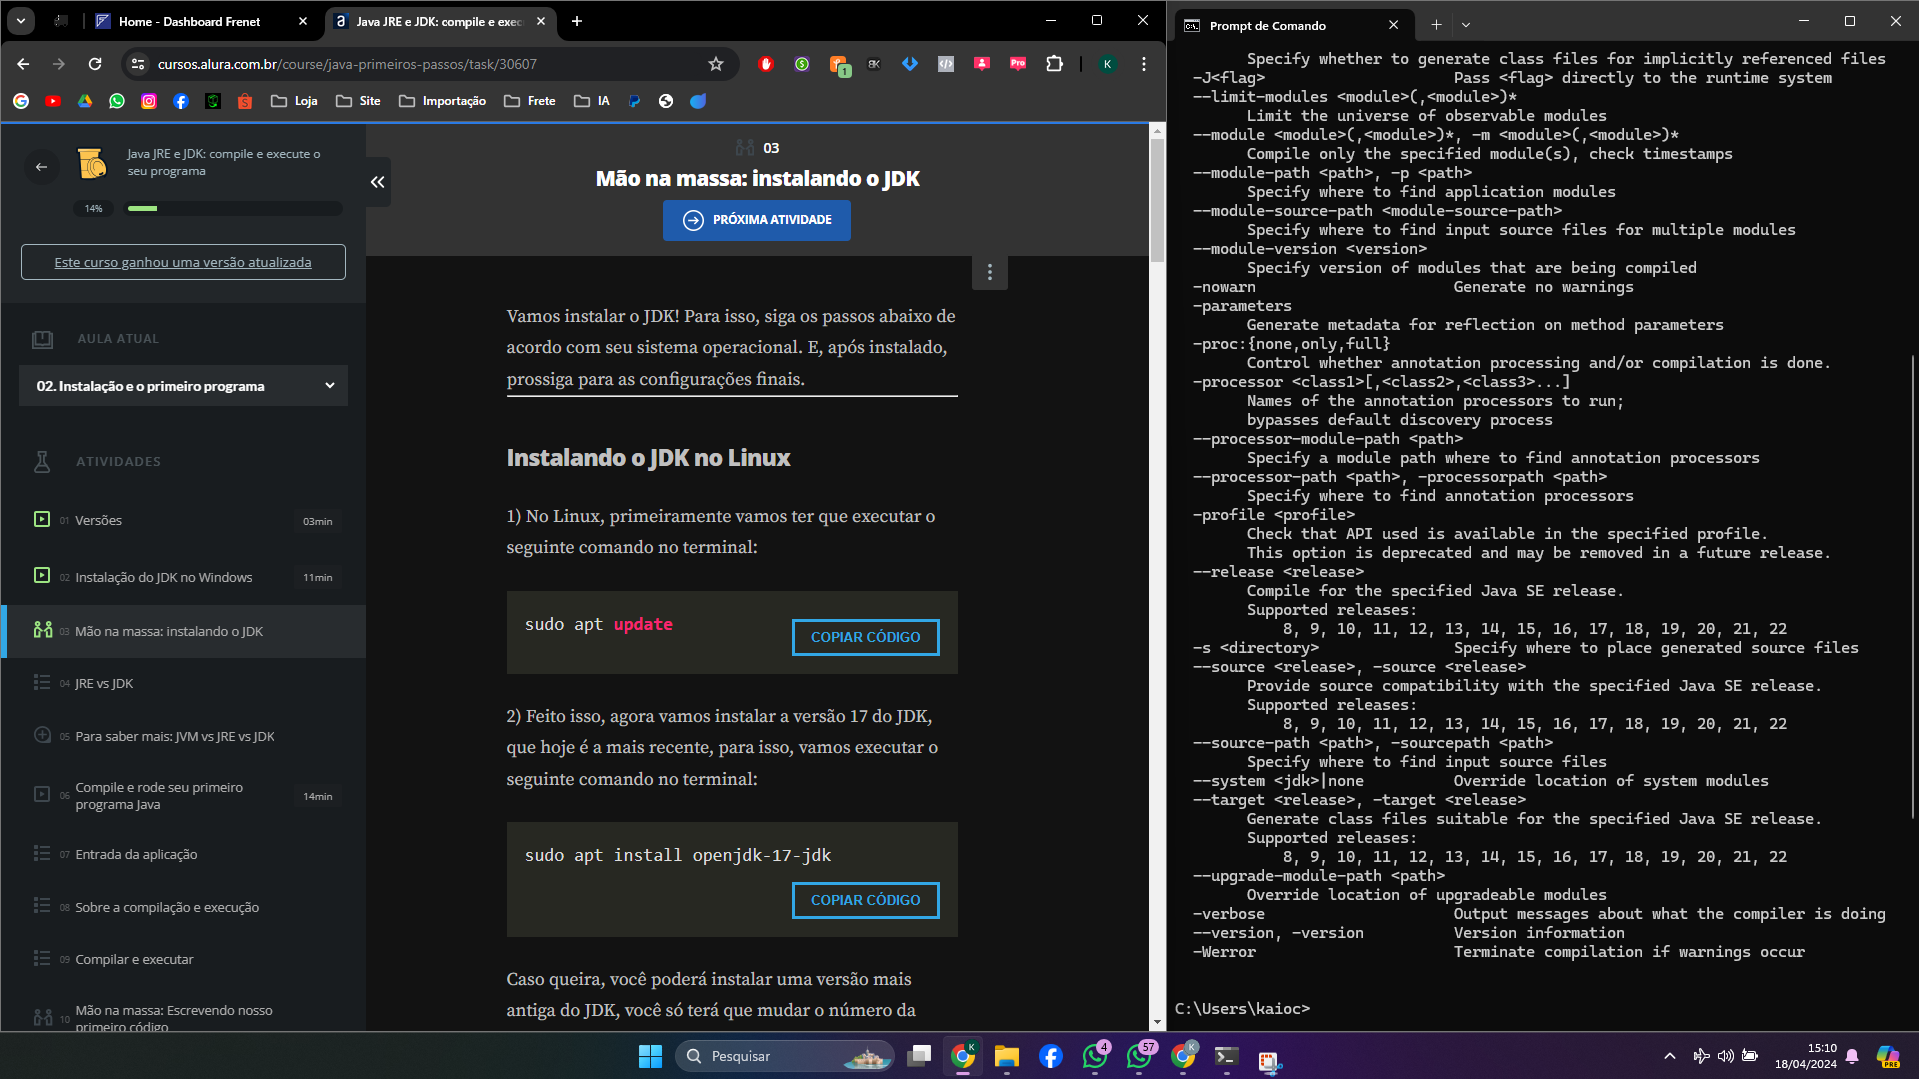The image size is (1919, 1079).
Task: Open the PayPal bookmark icon
Action: click(634, 101)
